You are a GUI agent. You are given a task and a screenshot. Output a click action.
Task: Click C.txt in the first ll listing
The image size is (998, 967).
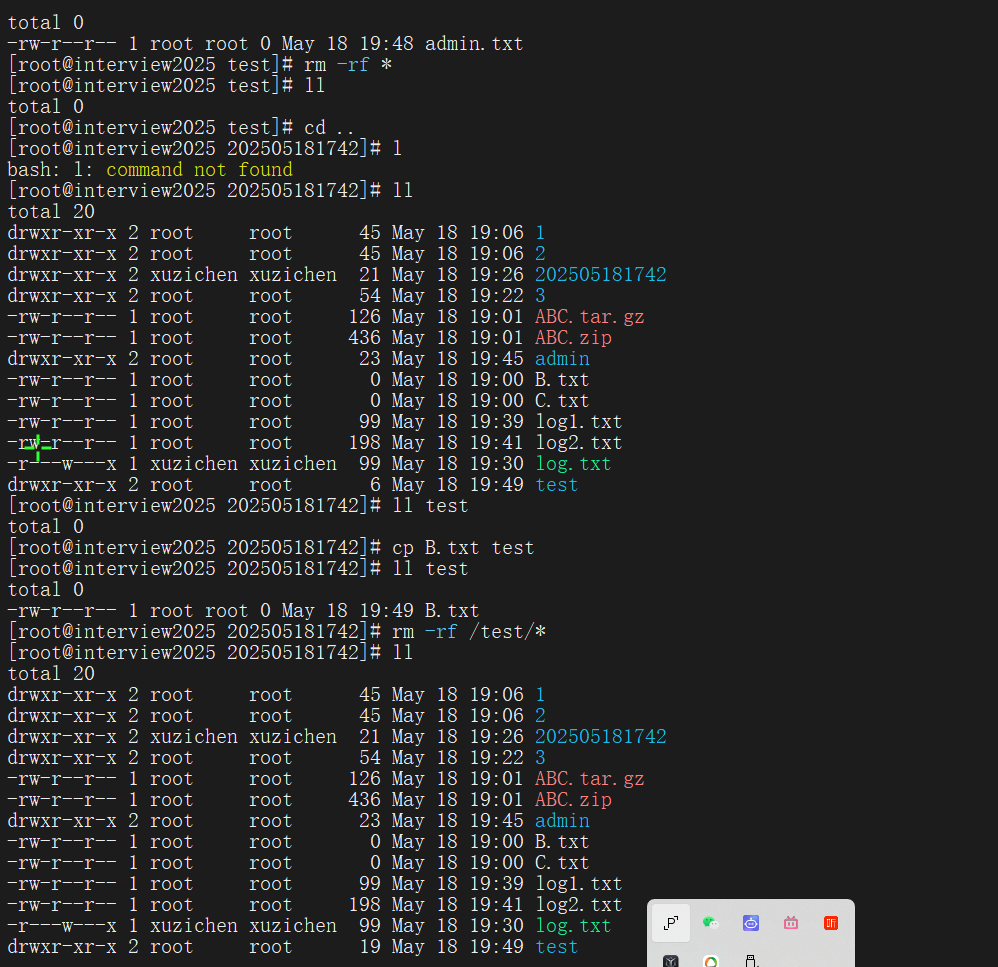click(x=562, y=401)
